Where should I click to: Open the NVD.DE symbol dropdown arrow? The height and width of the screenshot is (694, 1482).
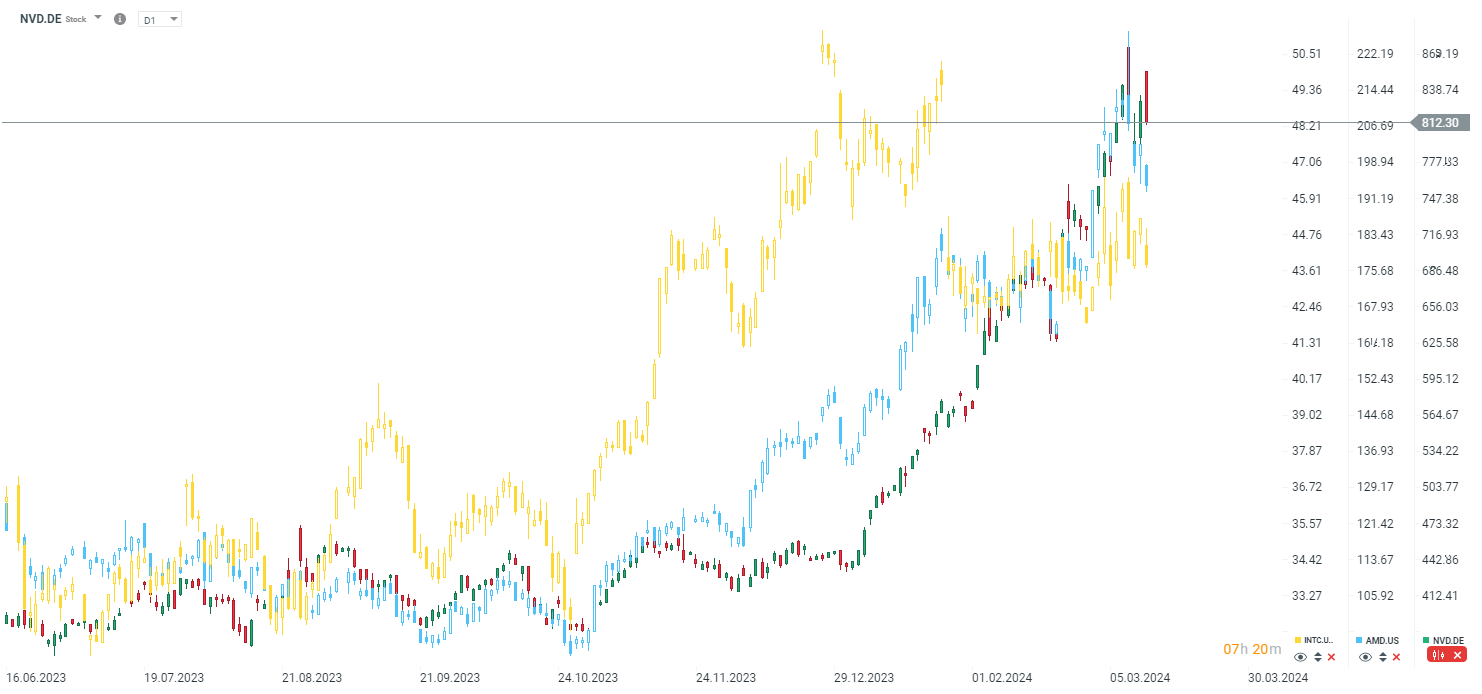pos(98,19)
